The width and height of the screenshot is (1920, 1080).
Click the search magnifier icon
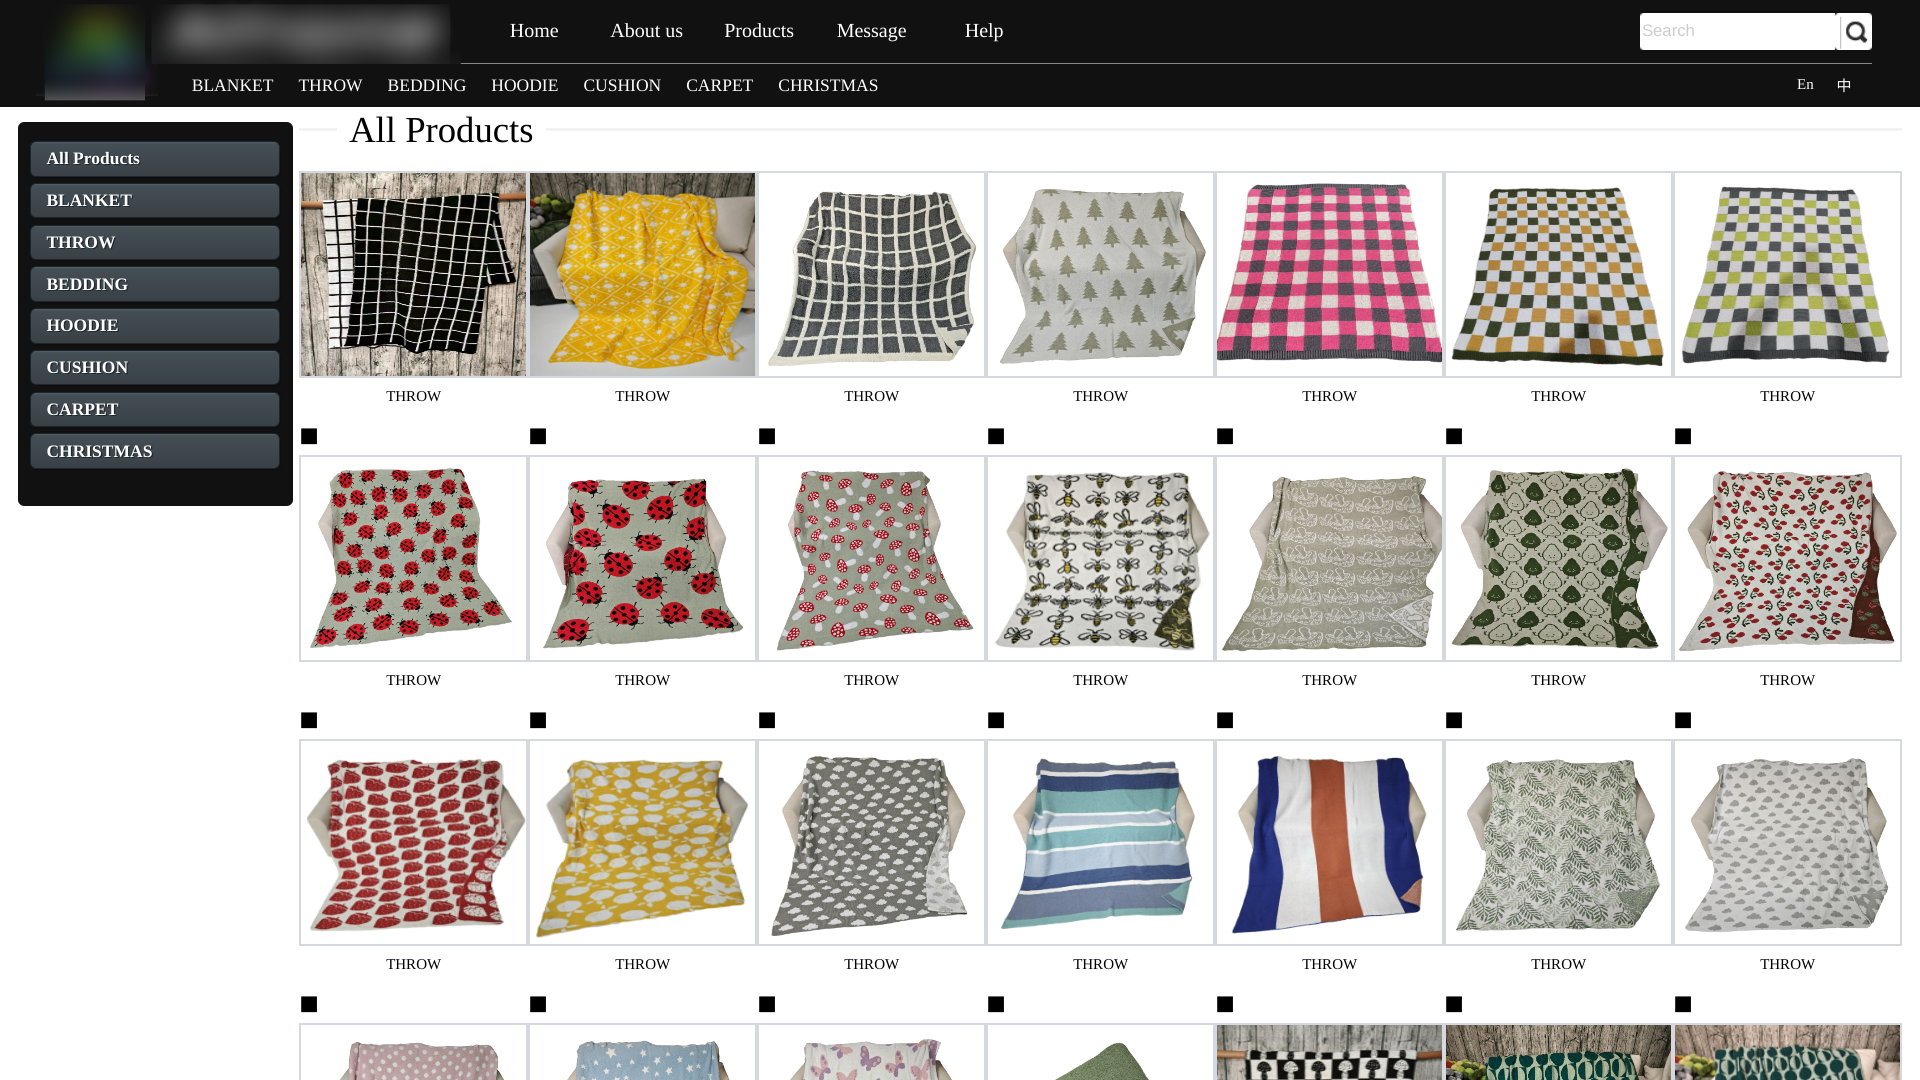(1855, 32)
